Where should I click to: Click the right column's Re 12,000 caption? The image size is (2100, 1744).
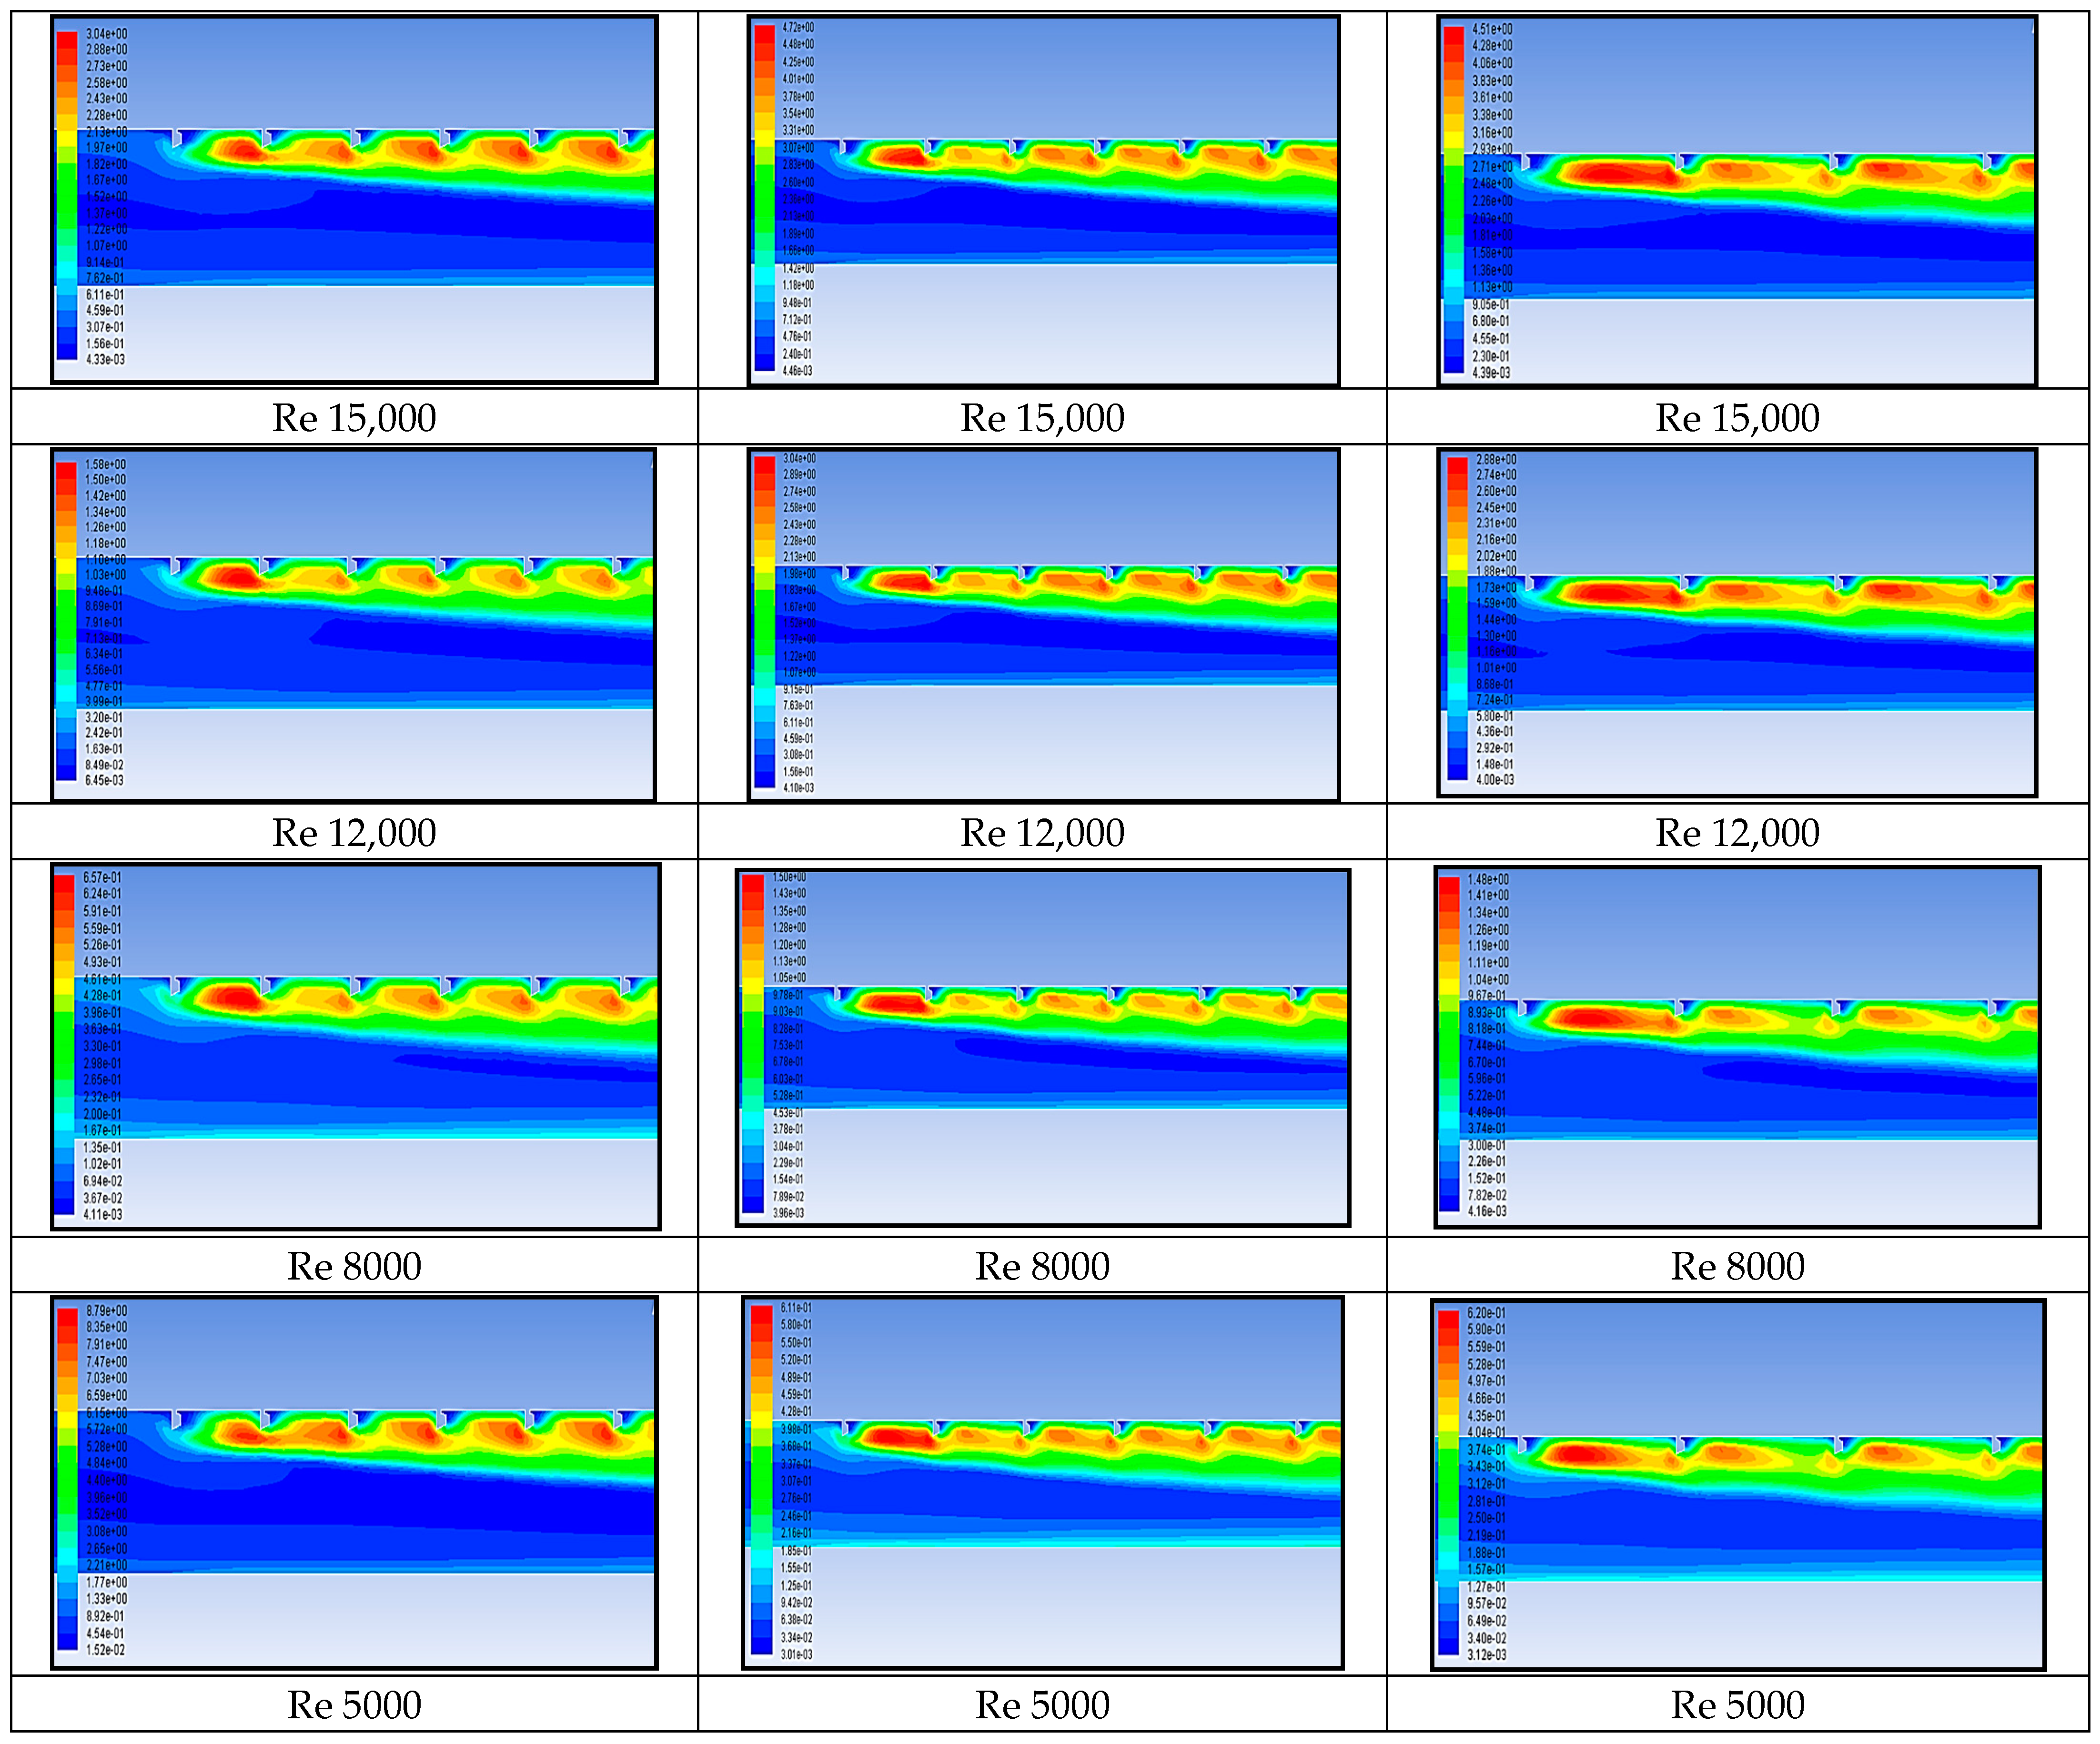point(1737,833)
